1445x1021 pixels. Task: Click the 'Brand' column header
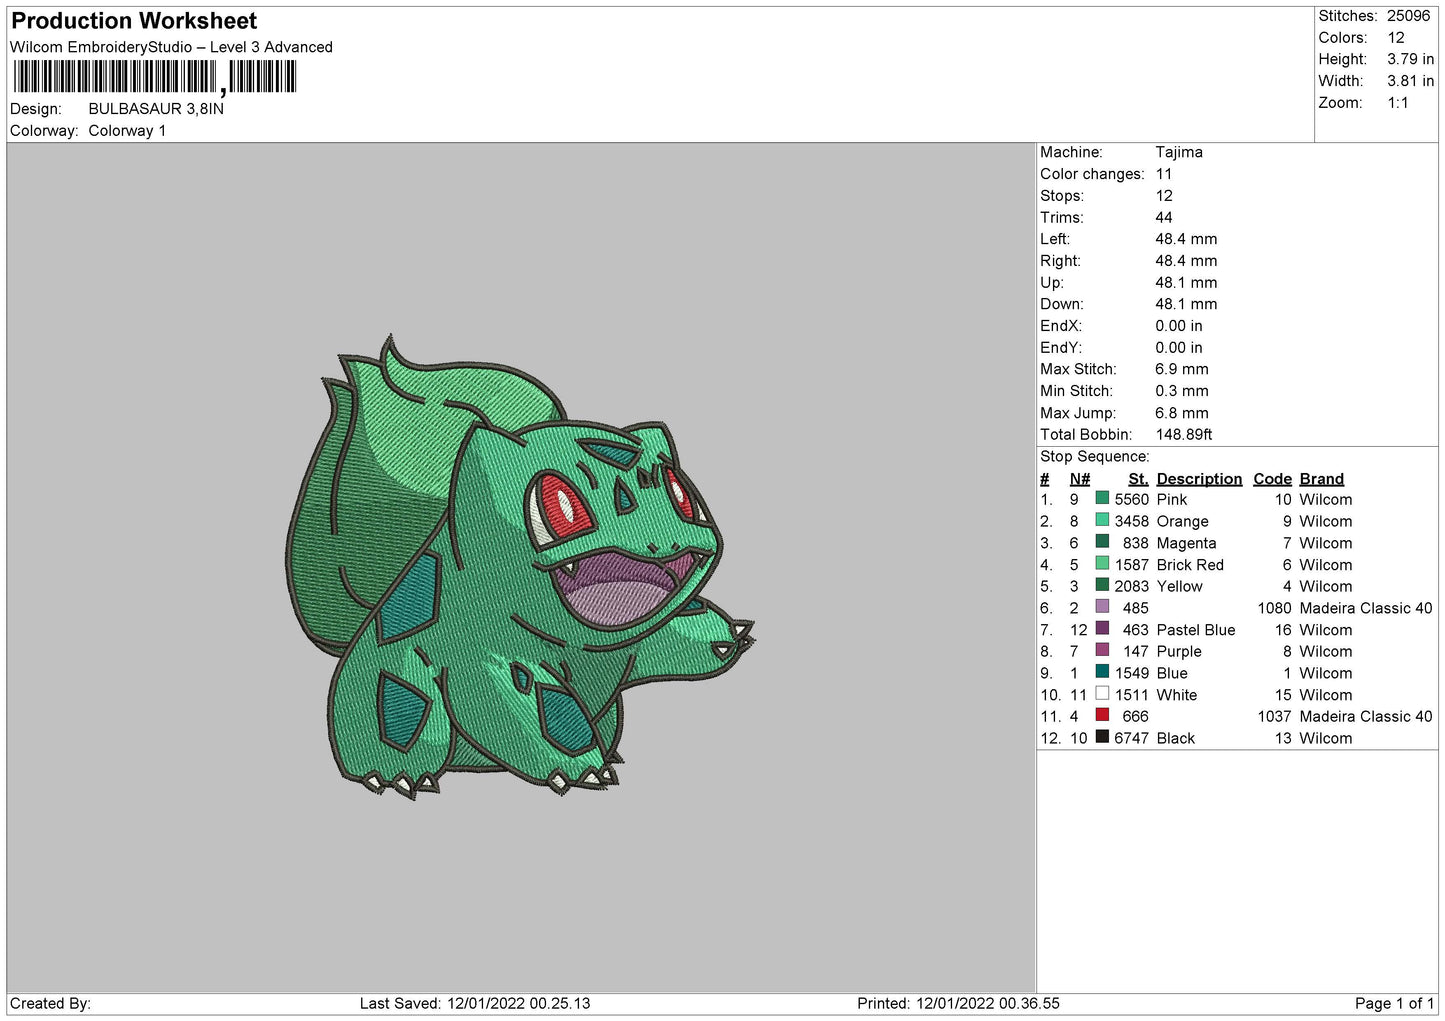click(x=1322, y=479)
